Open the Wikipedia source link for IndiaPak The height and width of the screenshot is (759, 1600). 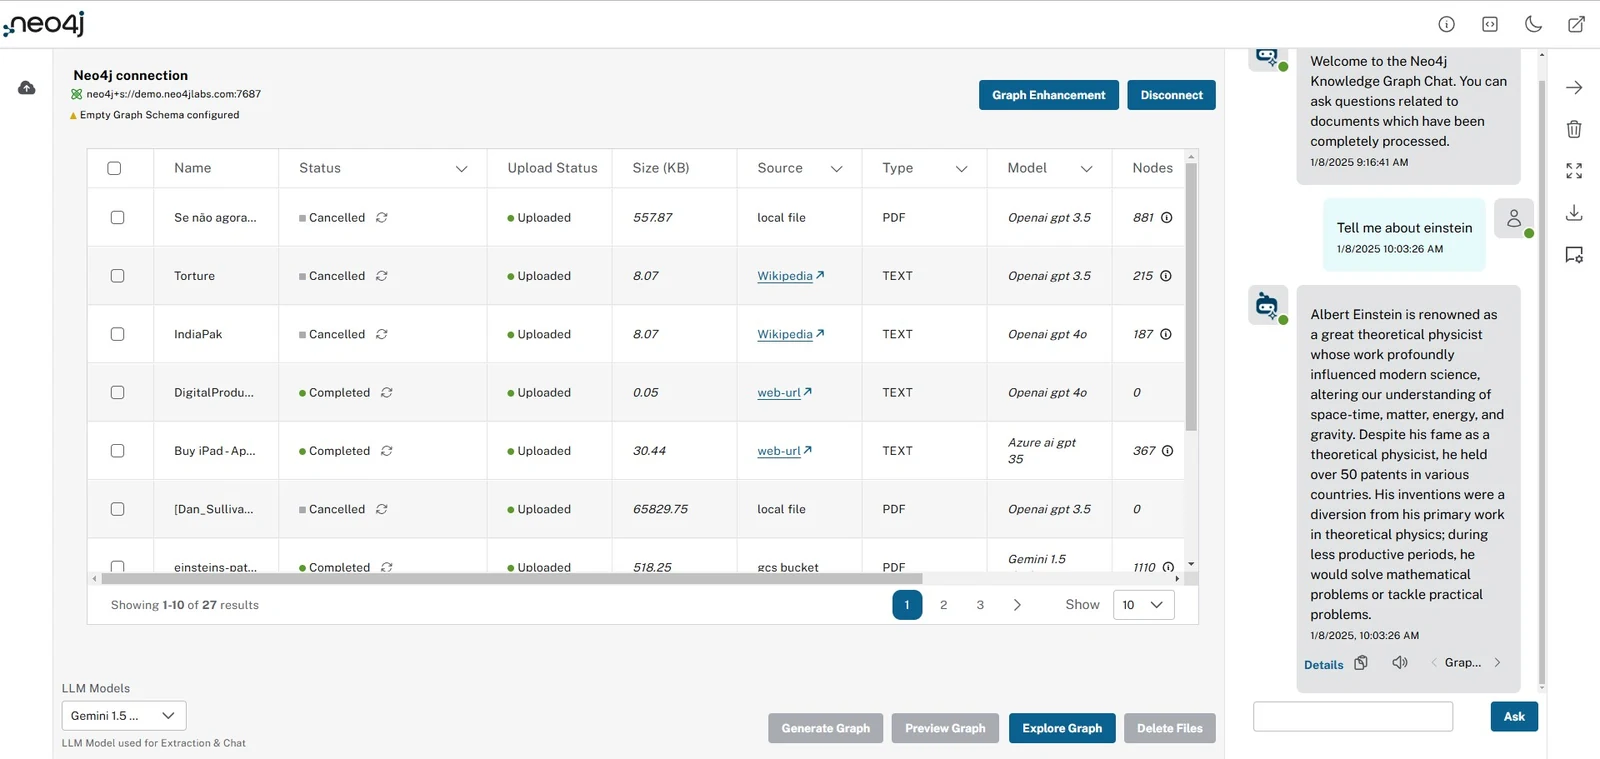pos(790,334)
